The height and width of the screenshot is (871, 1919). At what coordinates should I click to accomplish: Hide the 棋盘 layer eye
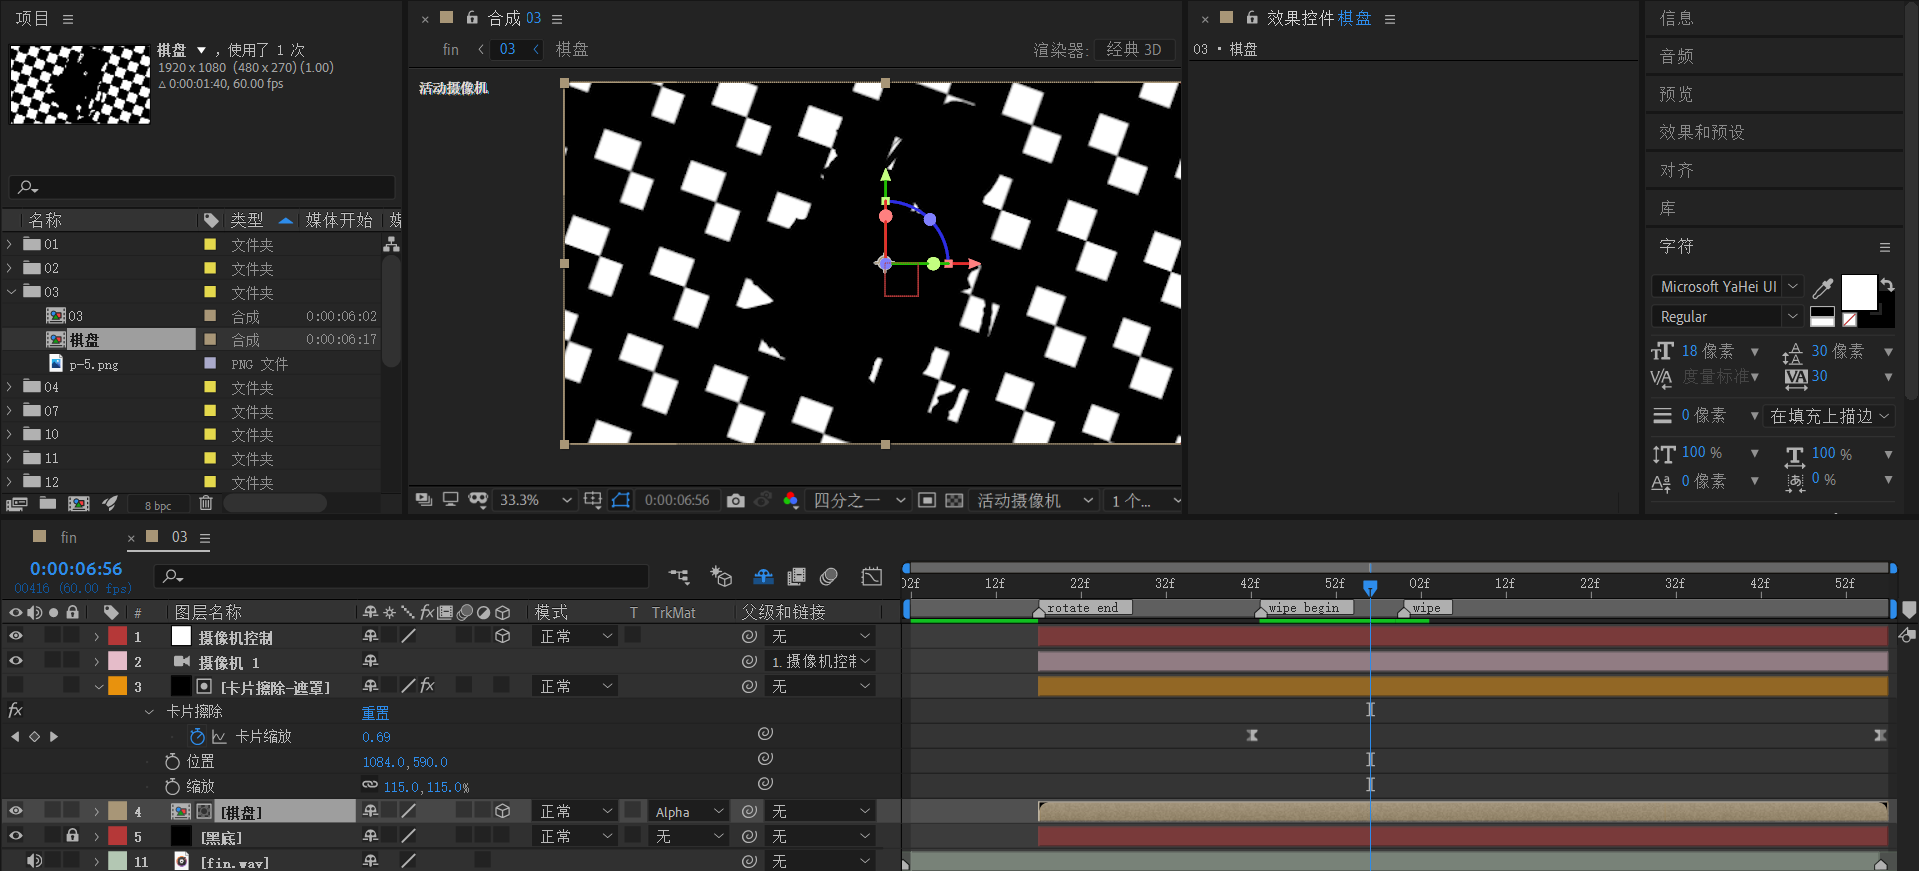coord(15,811)
